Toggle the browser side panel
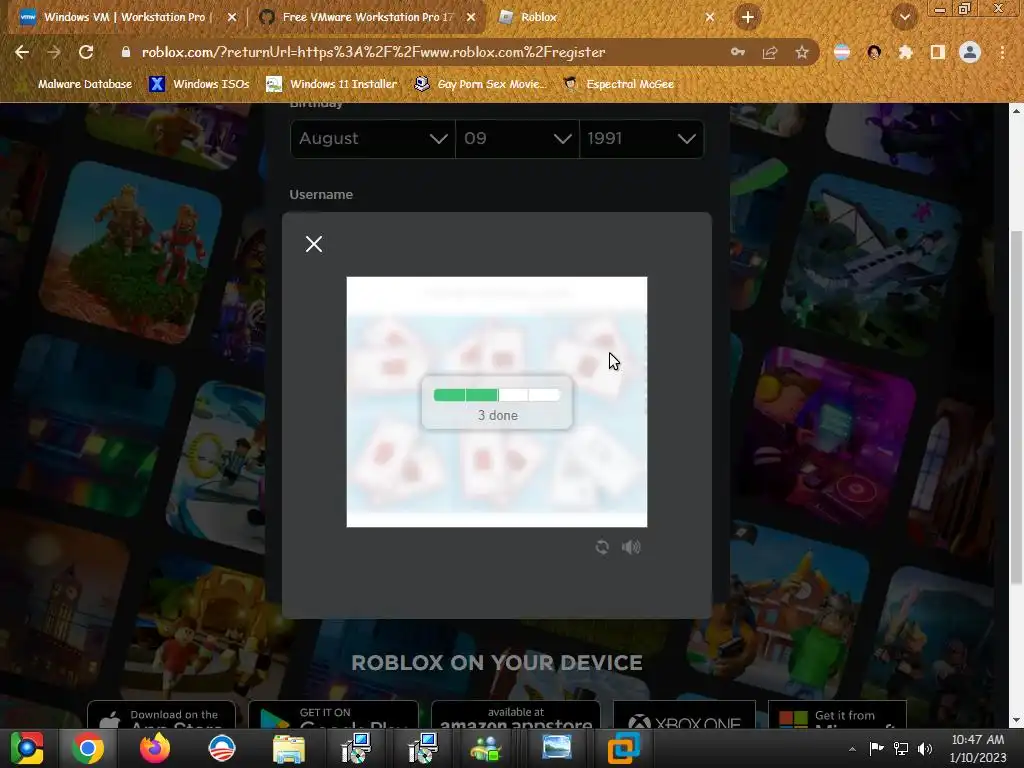The image size is (1024, 768). point(938,52)
